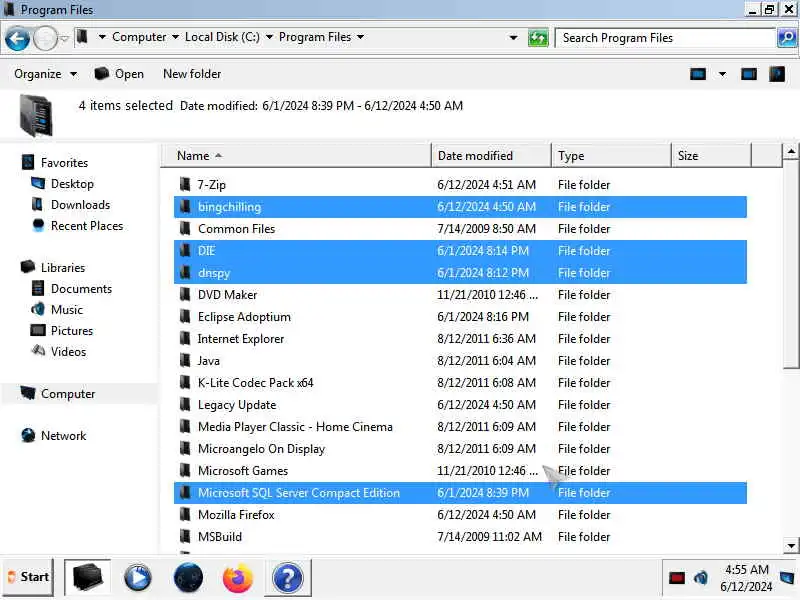
Task: Open the view options dropdown arrow
Action: [722, 74]
